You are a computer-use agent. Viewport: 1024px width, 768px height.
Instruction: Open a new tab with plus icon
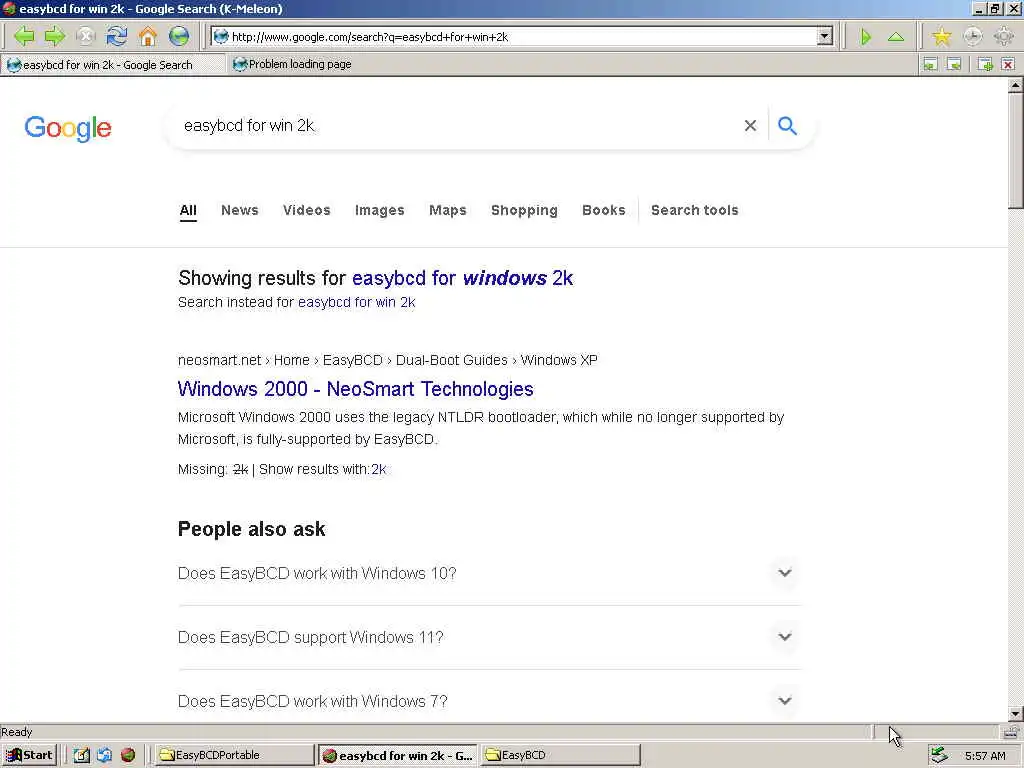coord(985,64)
